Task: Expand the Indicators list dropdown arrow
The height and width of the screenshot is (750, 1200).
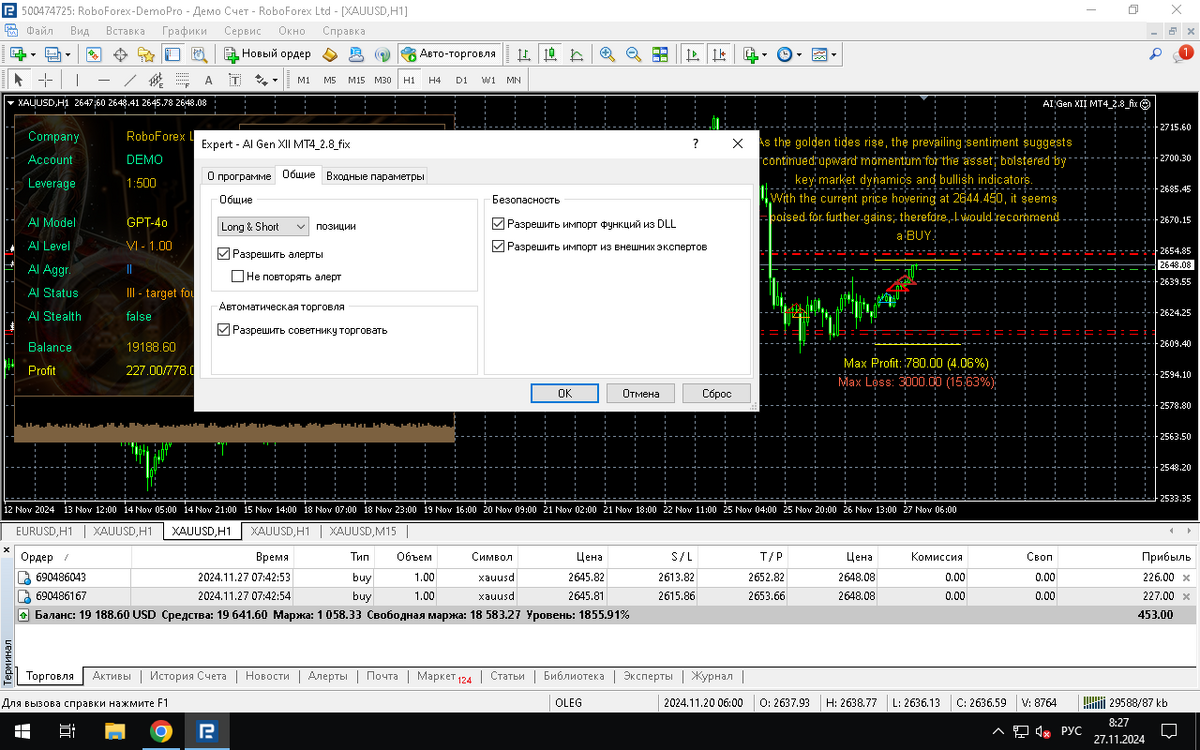Action: pyautogui.click(x=765, y=54)
